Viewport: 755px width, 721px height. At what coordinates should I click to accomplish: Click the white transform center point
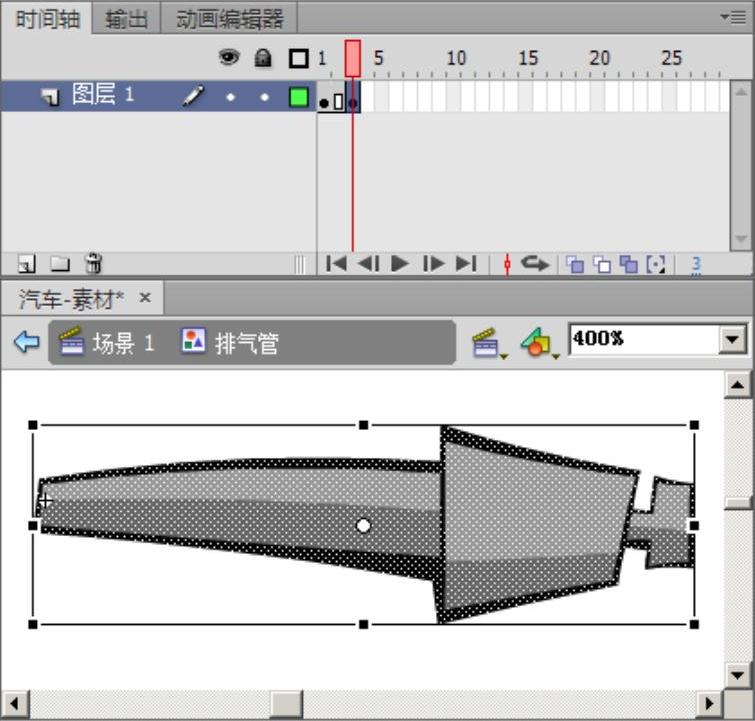pyautogui.click(x=363, y=525)
